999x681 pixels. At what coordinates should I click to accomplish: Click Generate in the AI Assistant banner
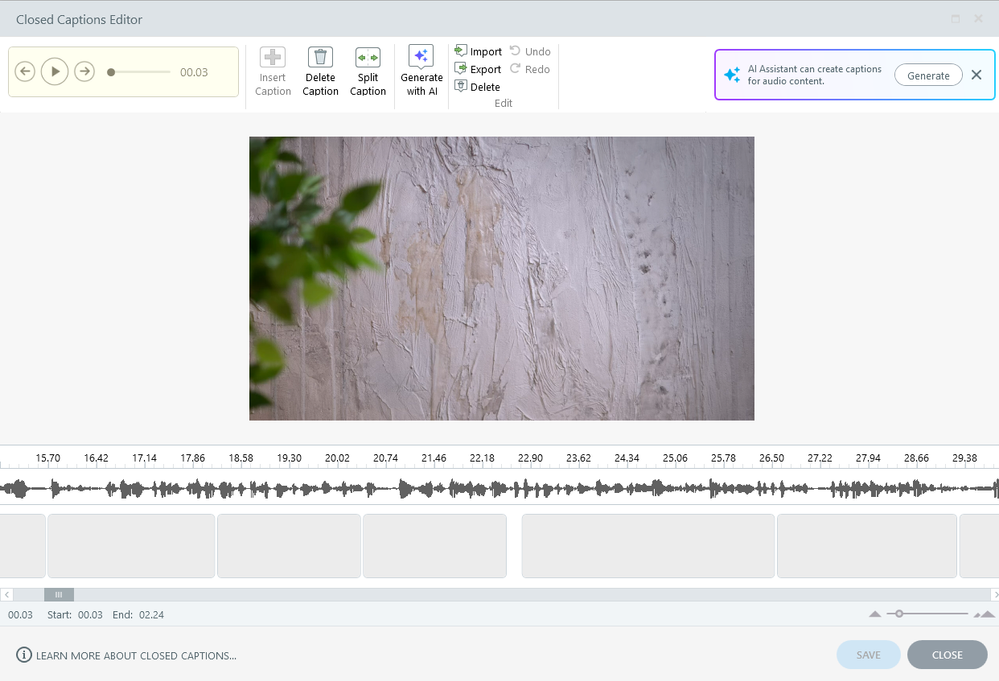coord(928,75)
